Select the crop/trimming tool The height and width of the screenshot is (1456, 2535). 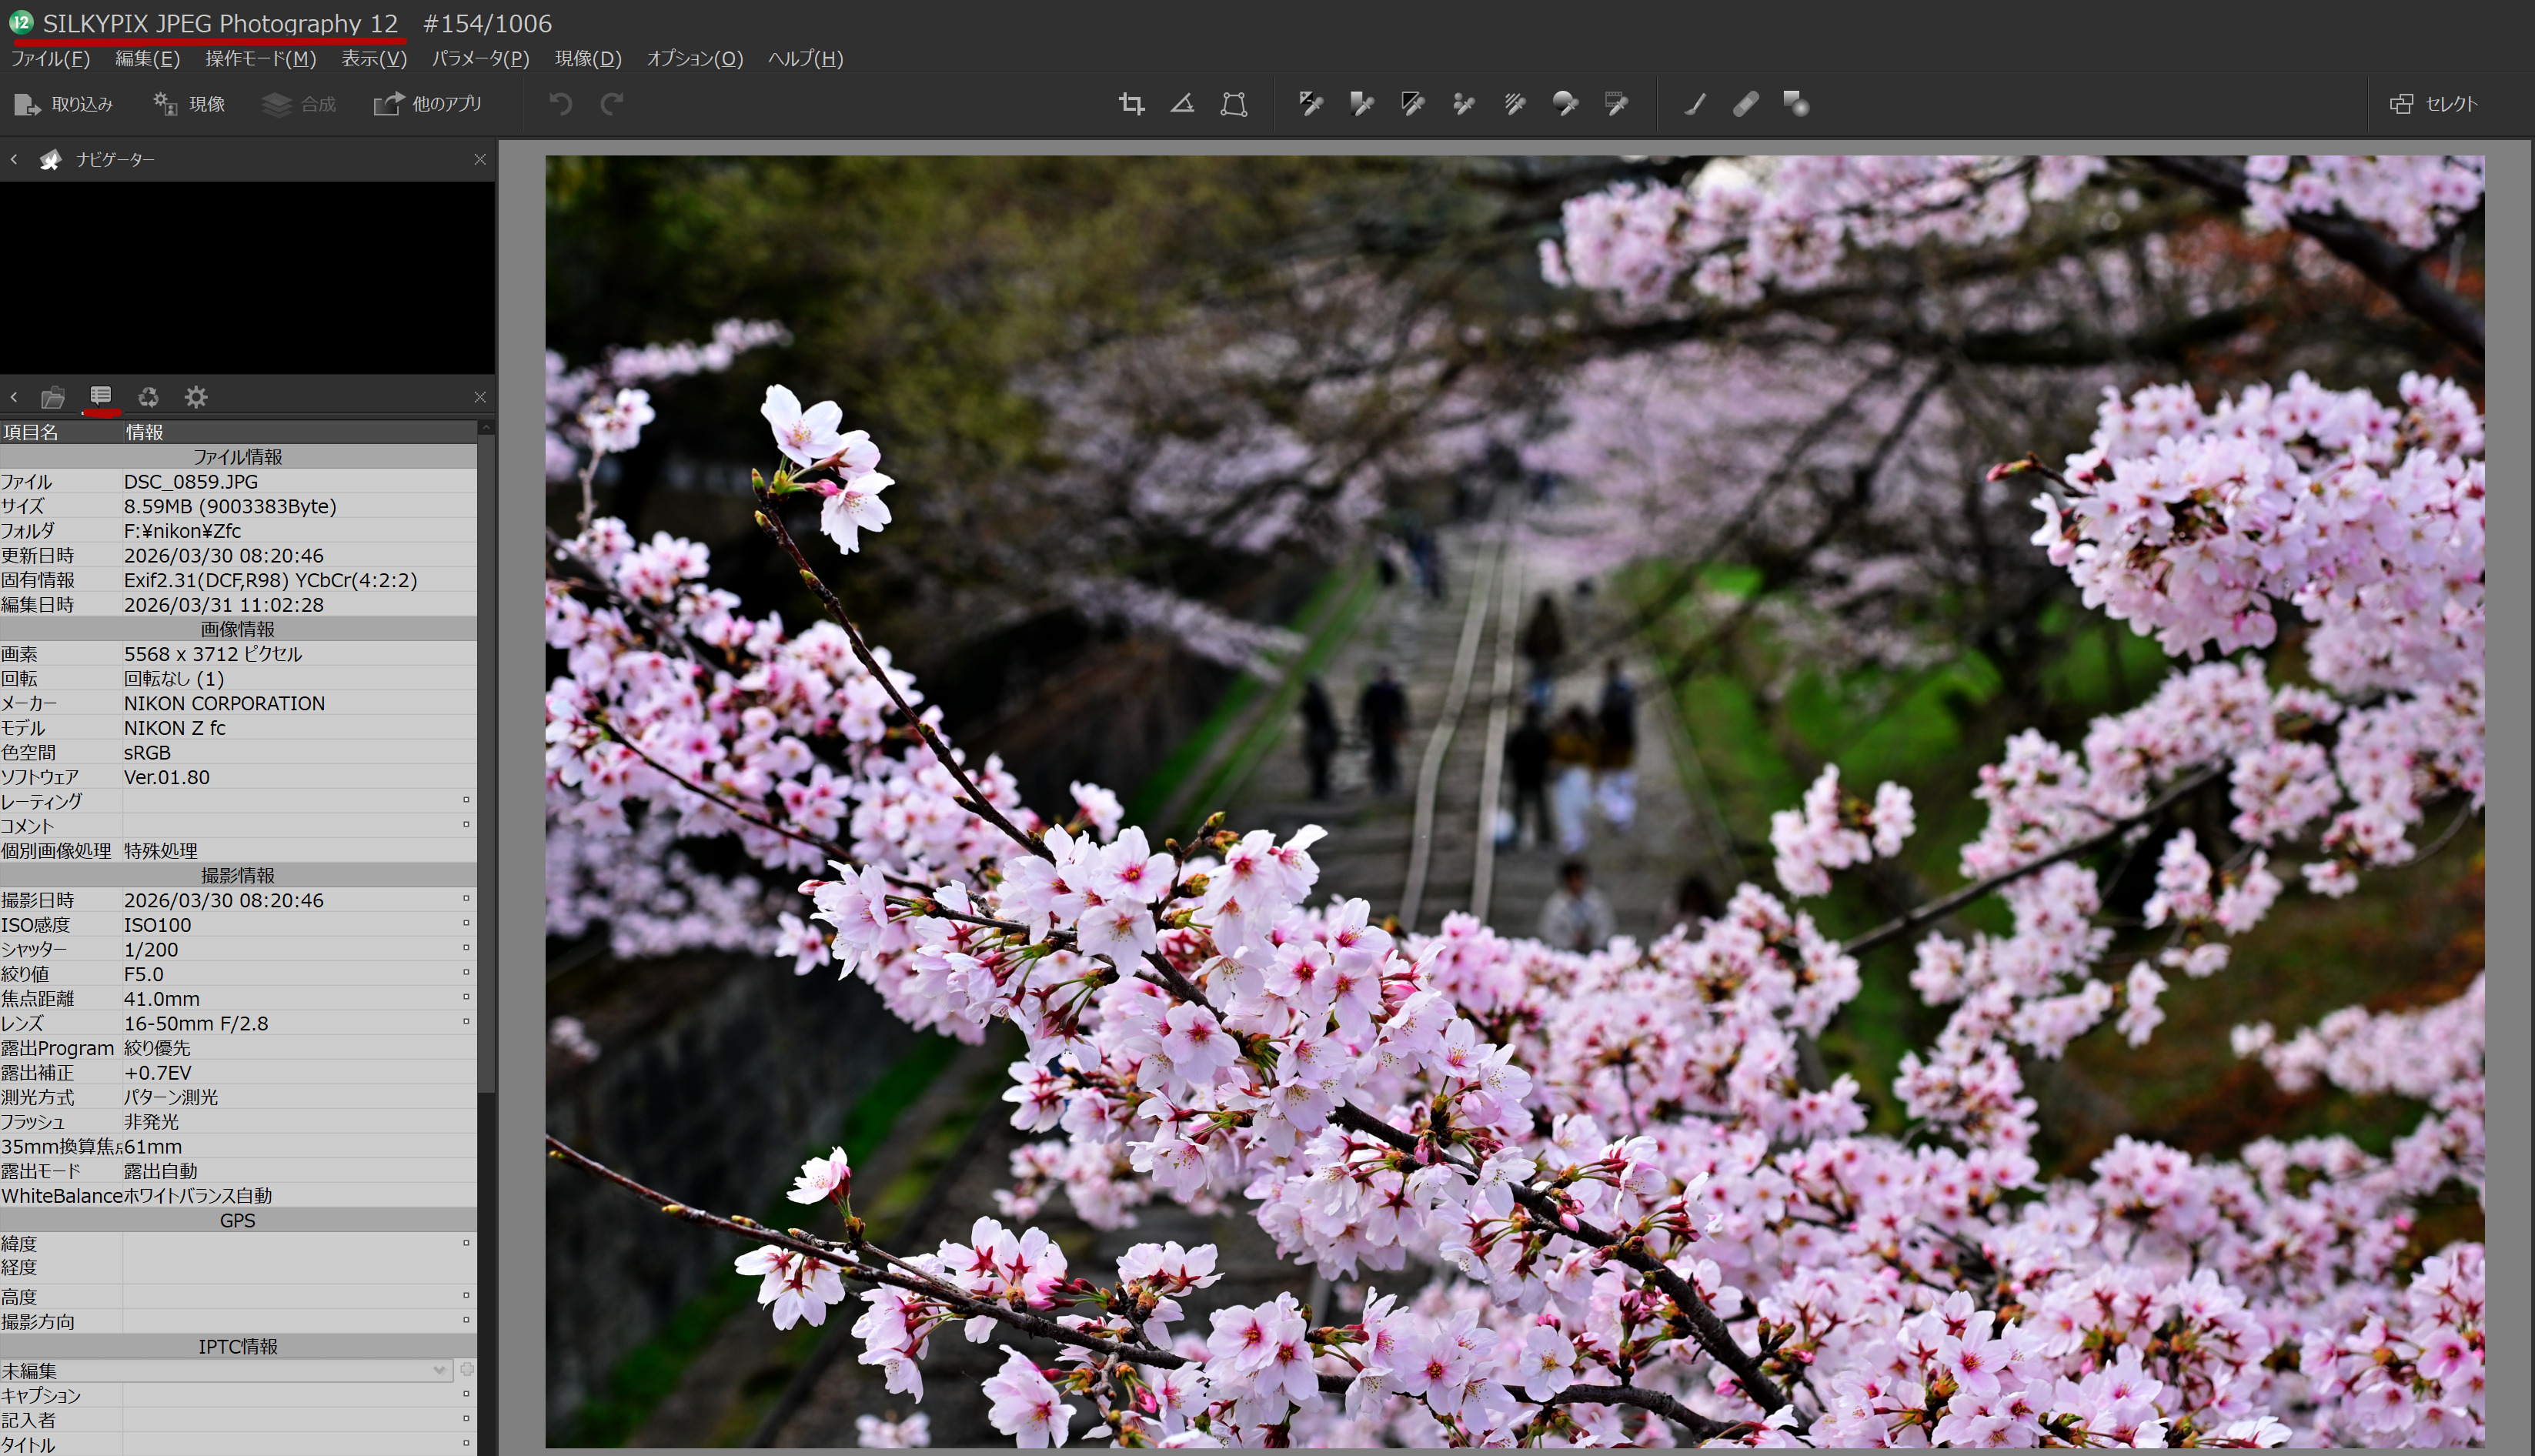pyautogui.click(x=1131, y=104)
